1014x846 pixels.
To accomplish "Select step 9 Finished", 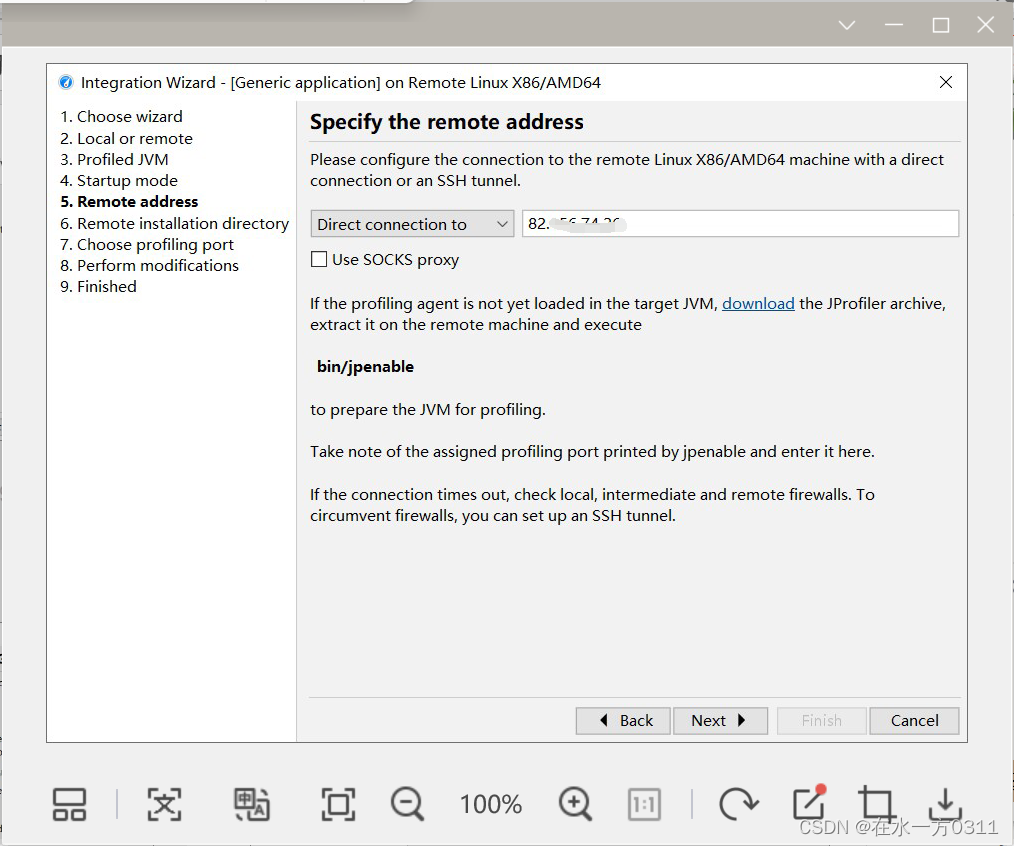I will pyautogui.click(x=98, y=287).
